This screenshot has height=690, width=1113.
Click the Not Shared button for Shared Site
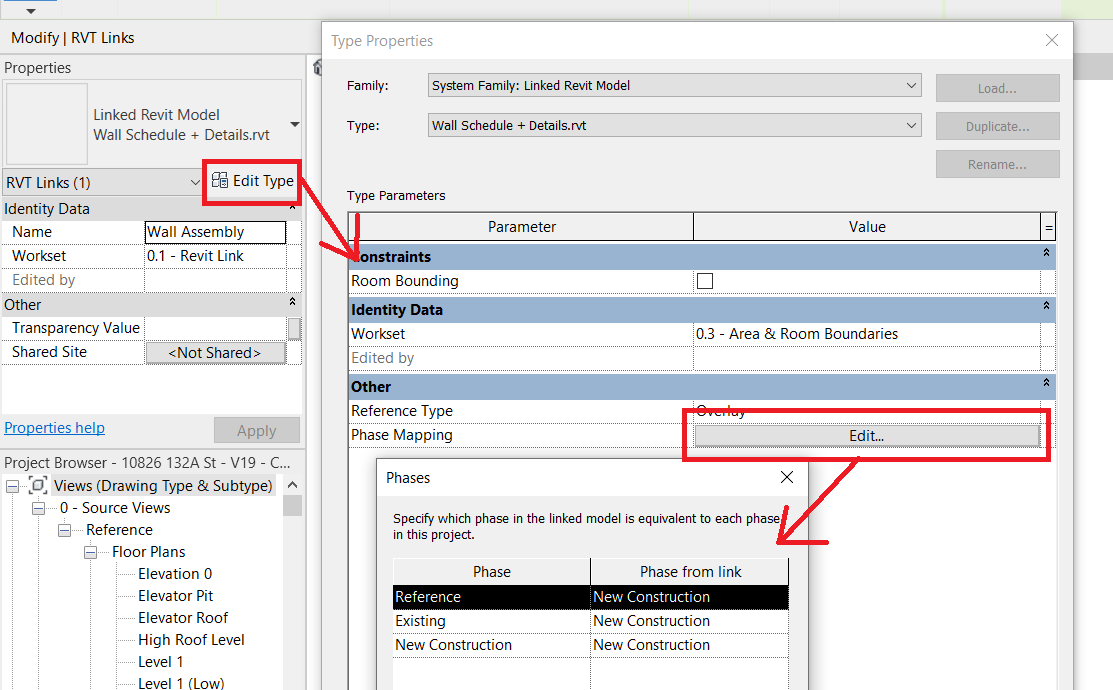point(215,352)
